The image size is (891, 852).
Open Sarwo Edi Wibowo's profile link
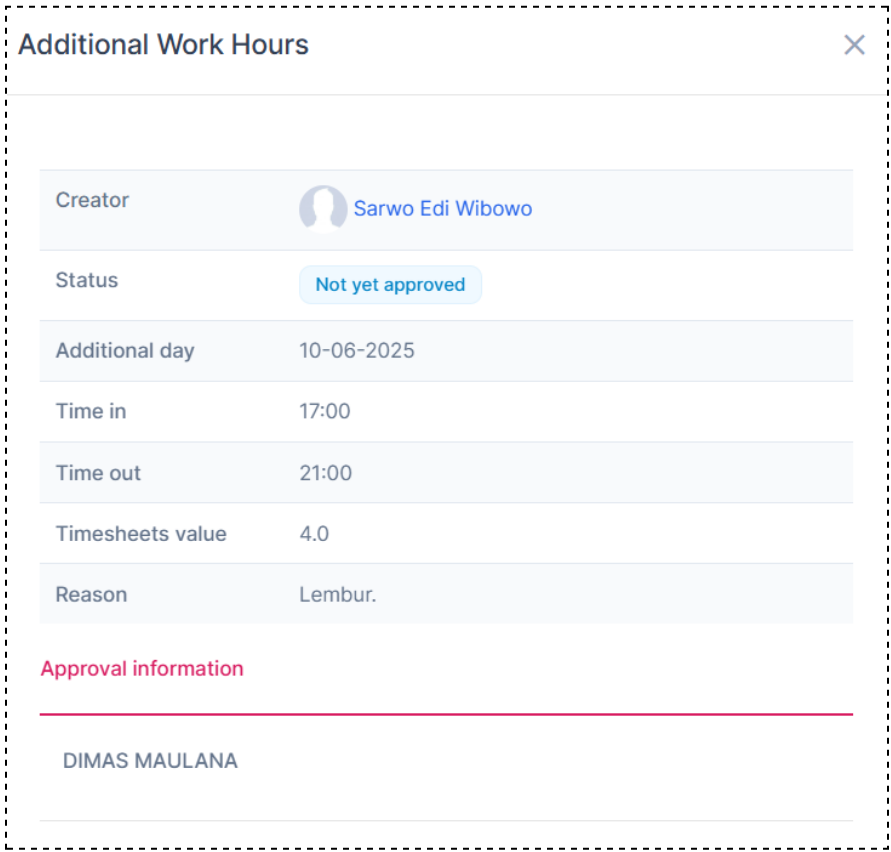(x=442, y=209)
